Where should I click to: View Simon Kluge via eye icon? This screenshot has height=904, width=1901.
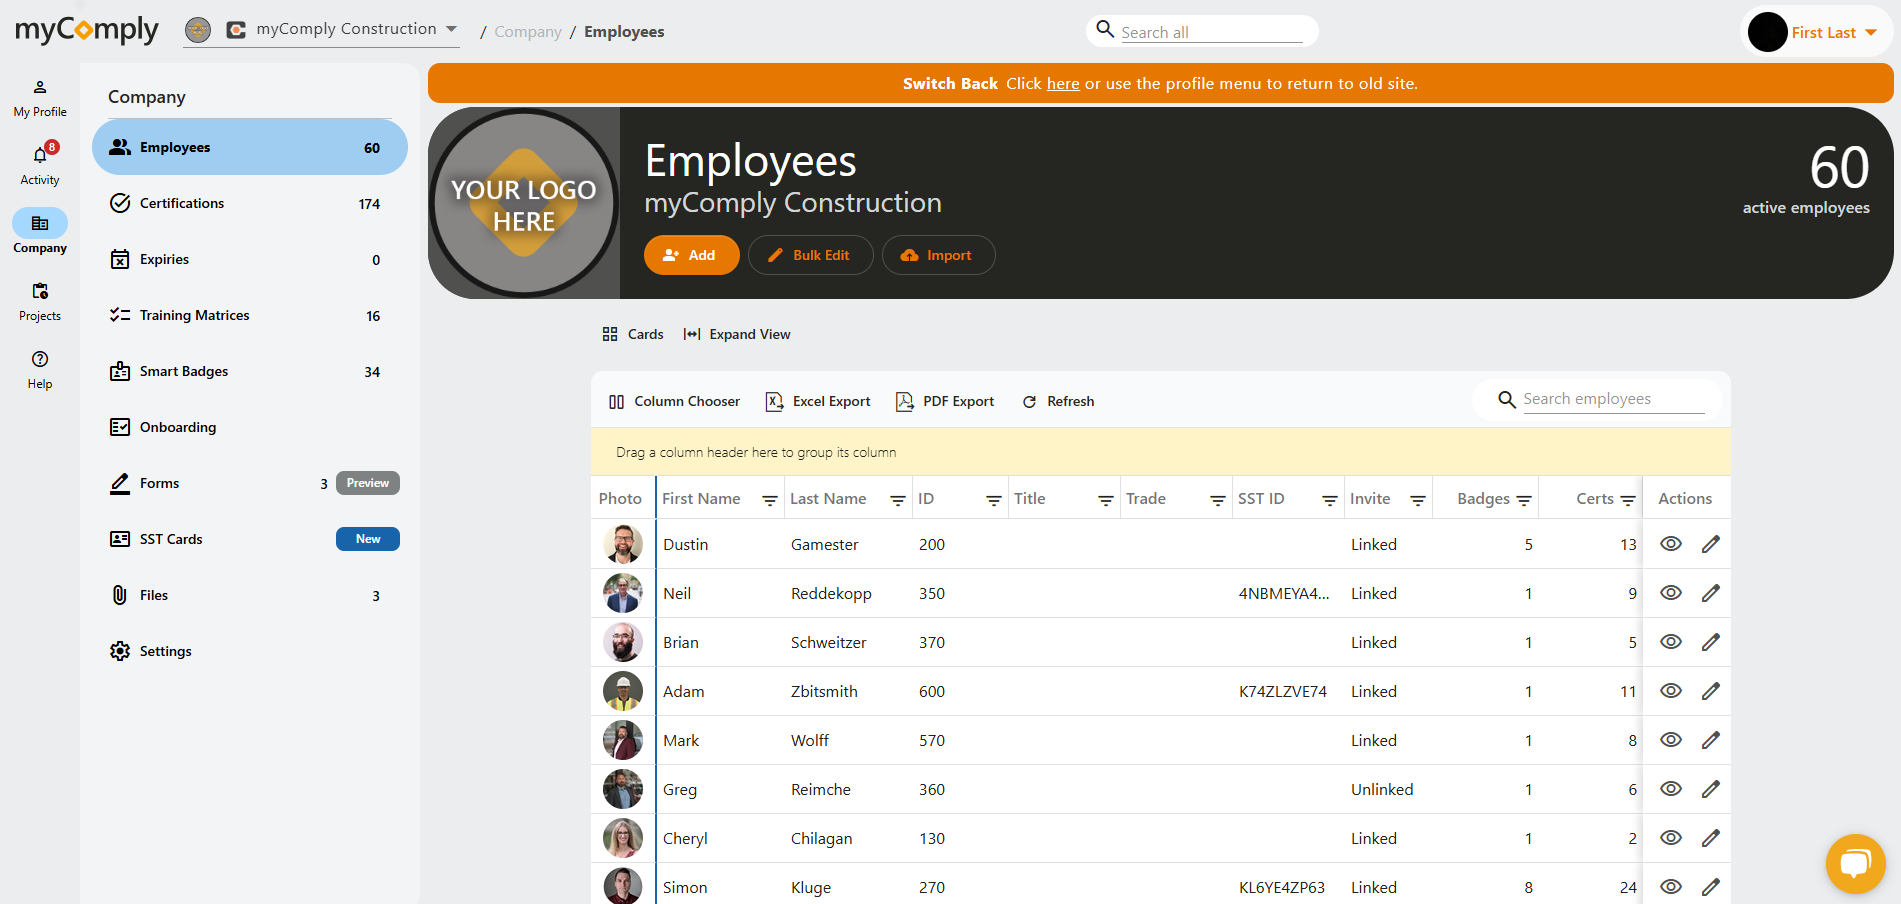pos(1671,887)
